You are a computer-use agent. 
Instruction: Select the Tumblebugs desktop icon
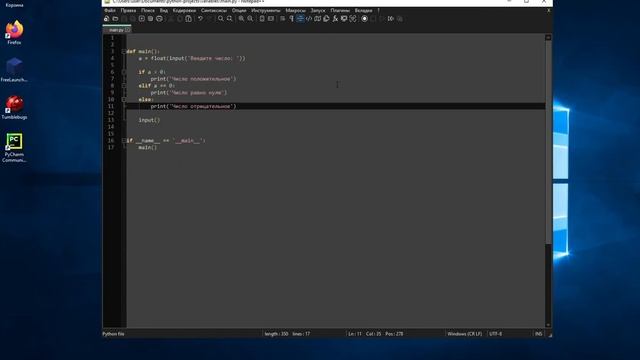tap(14, 108)
